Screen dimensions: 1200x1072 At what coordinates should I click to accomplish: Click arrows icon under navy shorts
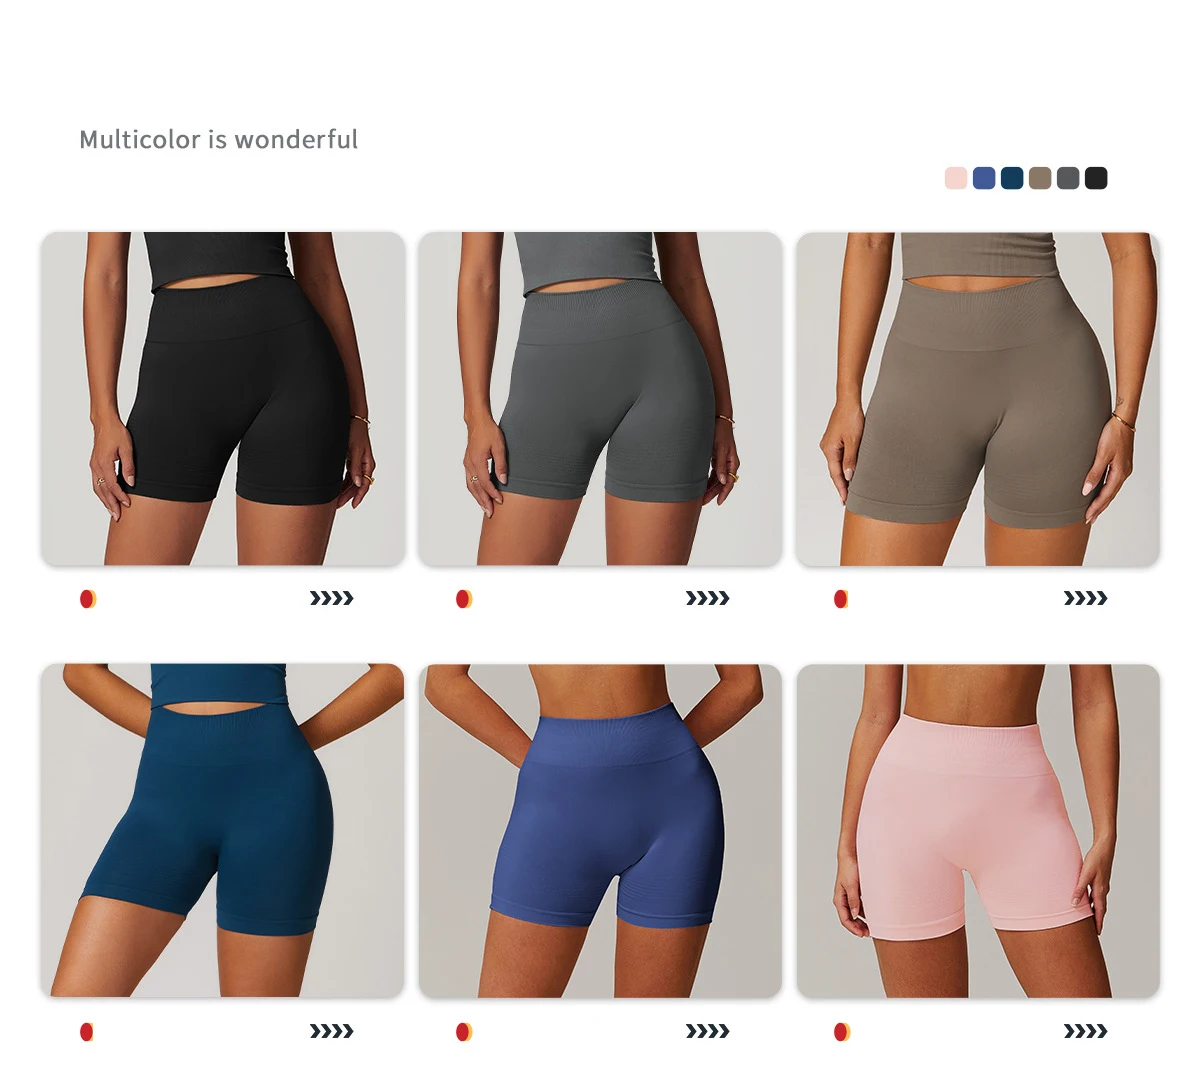(331, 1031)
